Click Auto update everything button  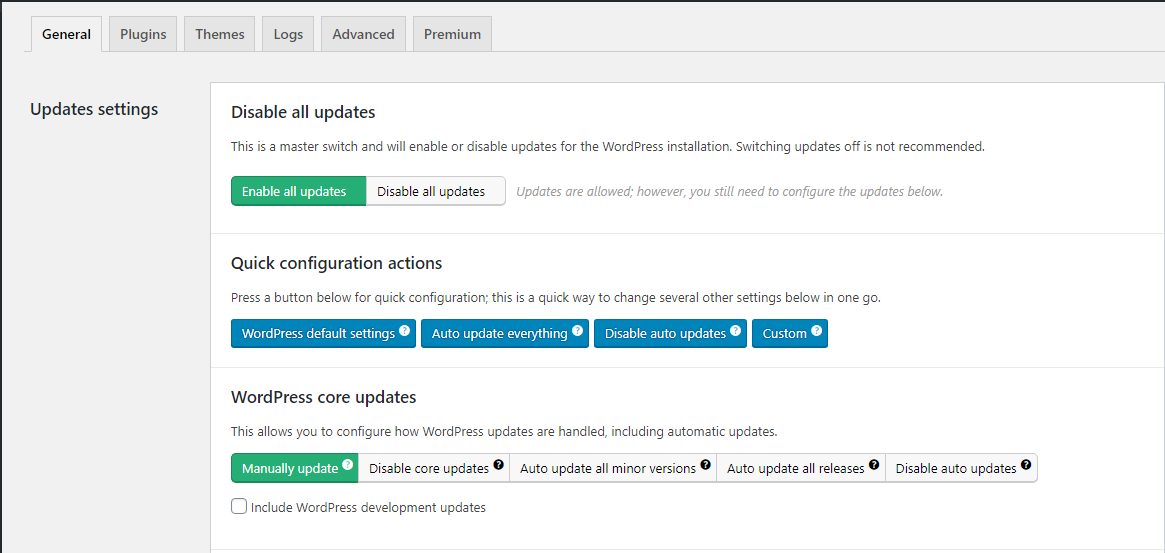click(x=505, y=334)
